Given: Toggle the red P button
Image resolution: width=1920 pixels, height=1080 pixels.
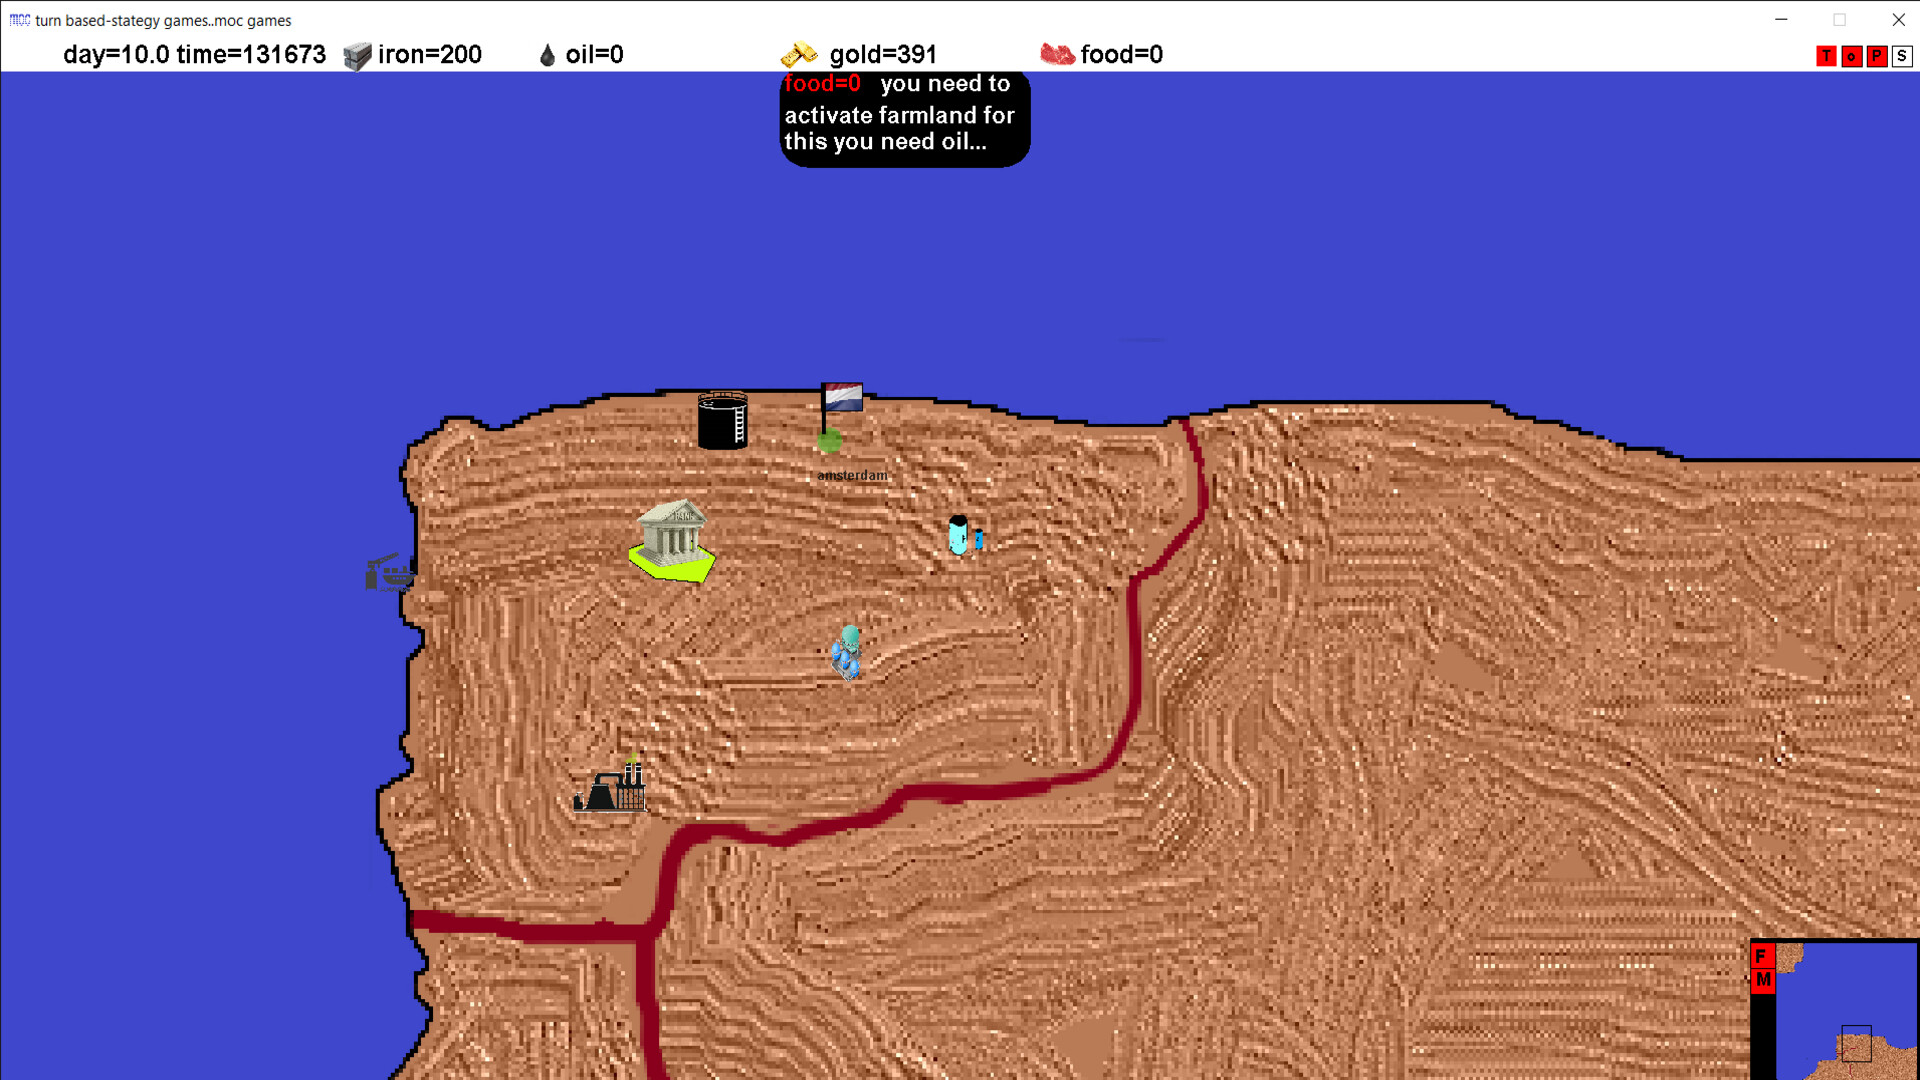Looking at the screenshot, I should coord(1877,56).
